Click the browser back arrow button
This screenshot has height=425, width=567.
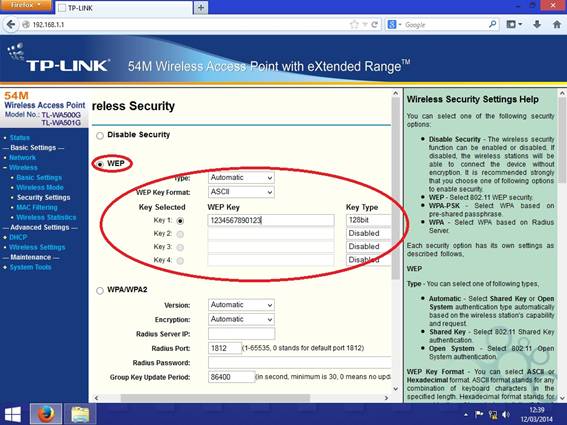click(x=11, y=25)
